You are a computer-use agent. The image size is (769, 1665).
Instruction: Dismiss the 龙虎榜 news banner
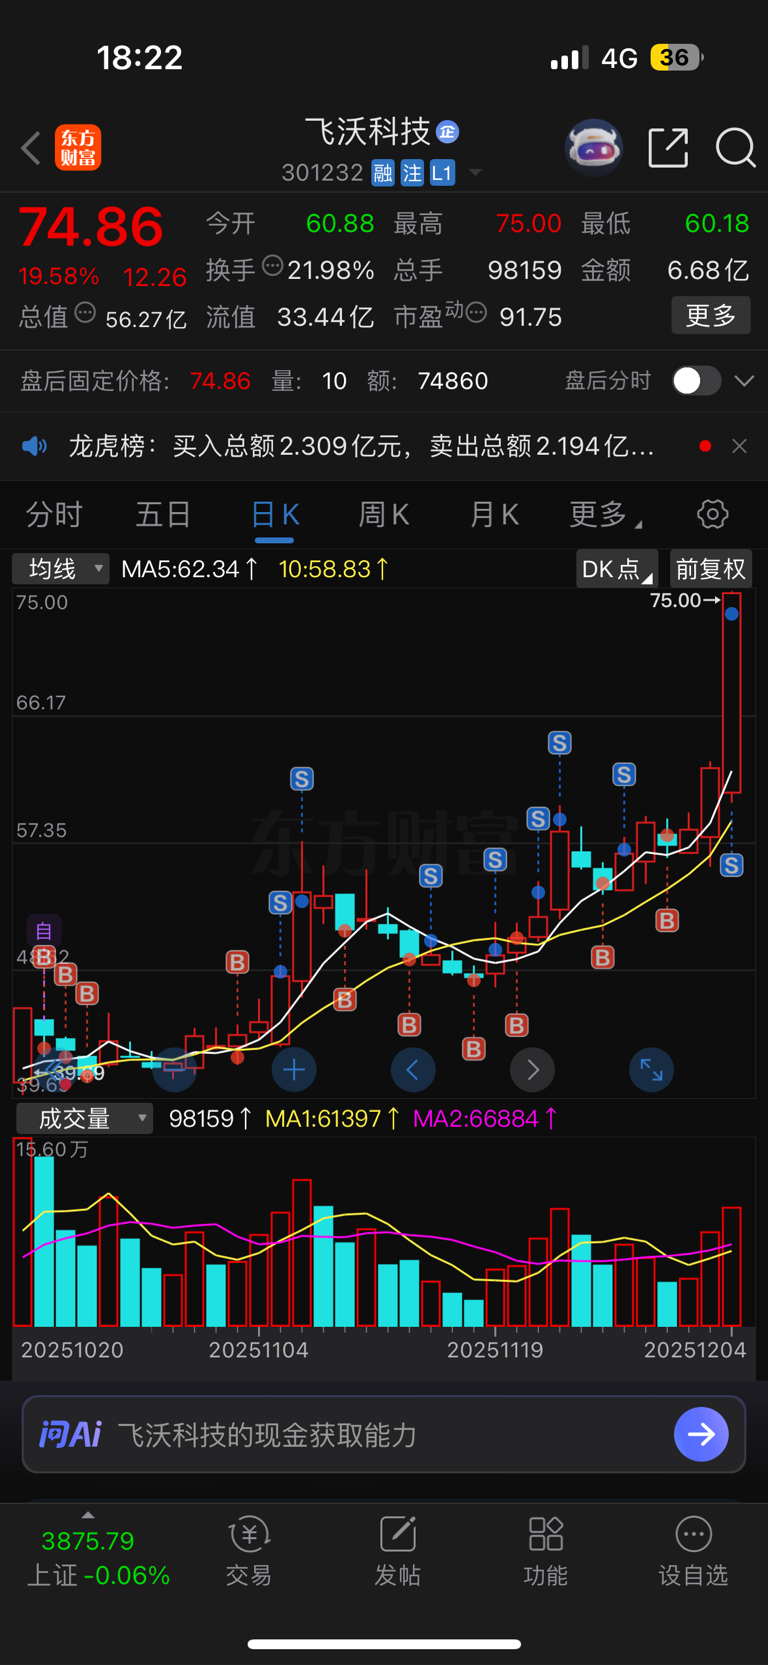click(x=739, y=446)
